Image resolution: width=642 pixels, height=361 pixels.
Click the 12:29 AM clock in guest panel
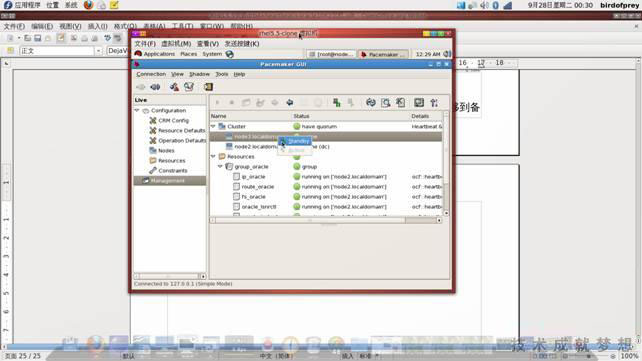(x=428, y=54)
